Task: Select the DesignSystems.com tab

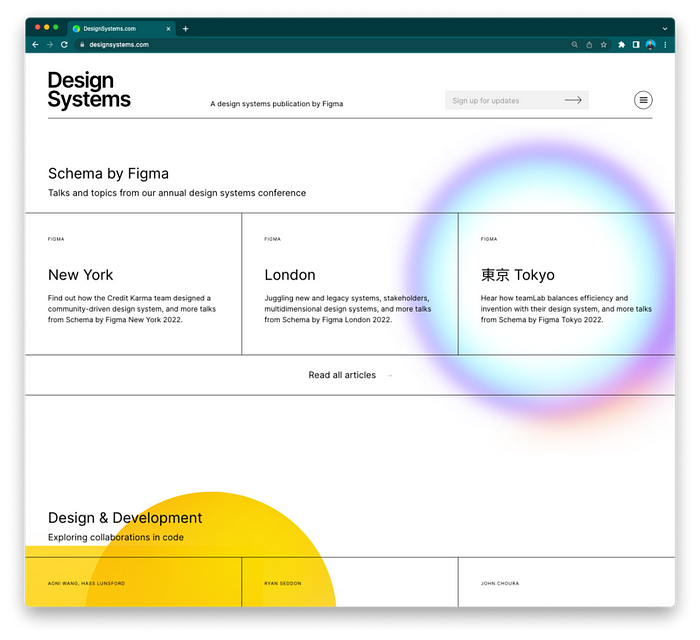Action: [122, 29]
